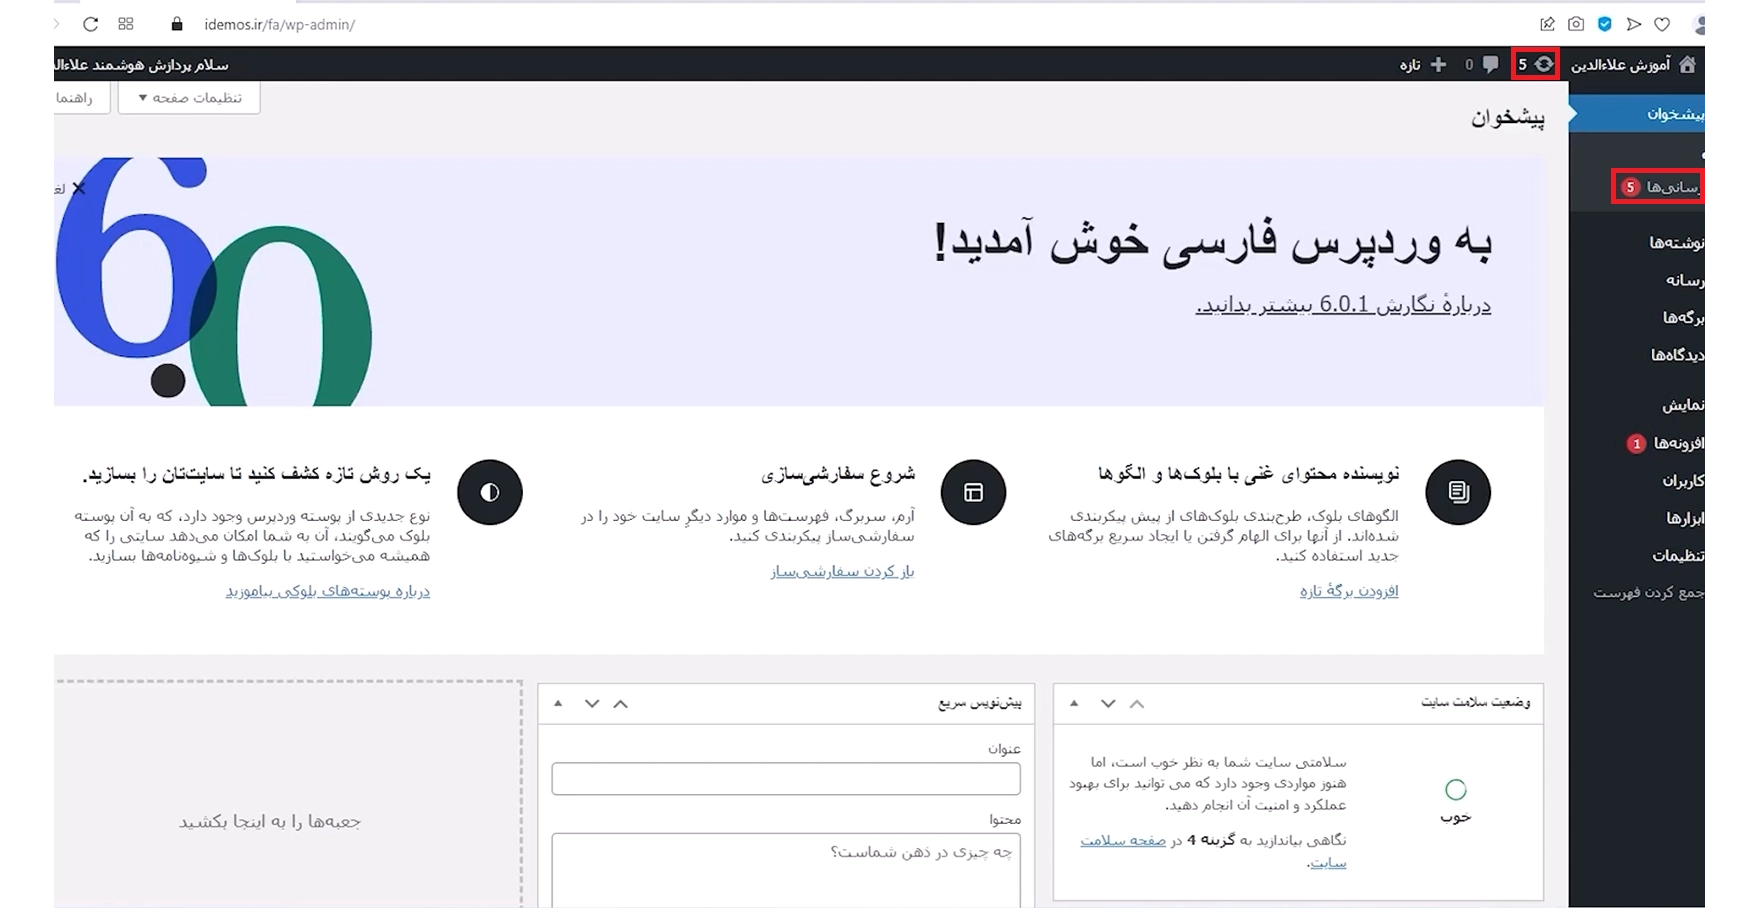
Task: Click the عنوان title input field
Action: [x=786, y=779]
